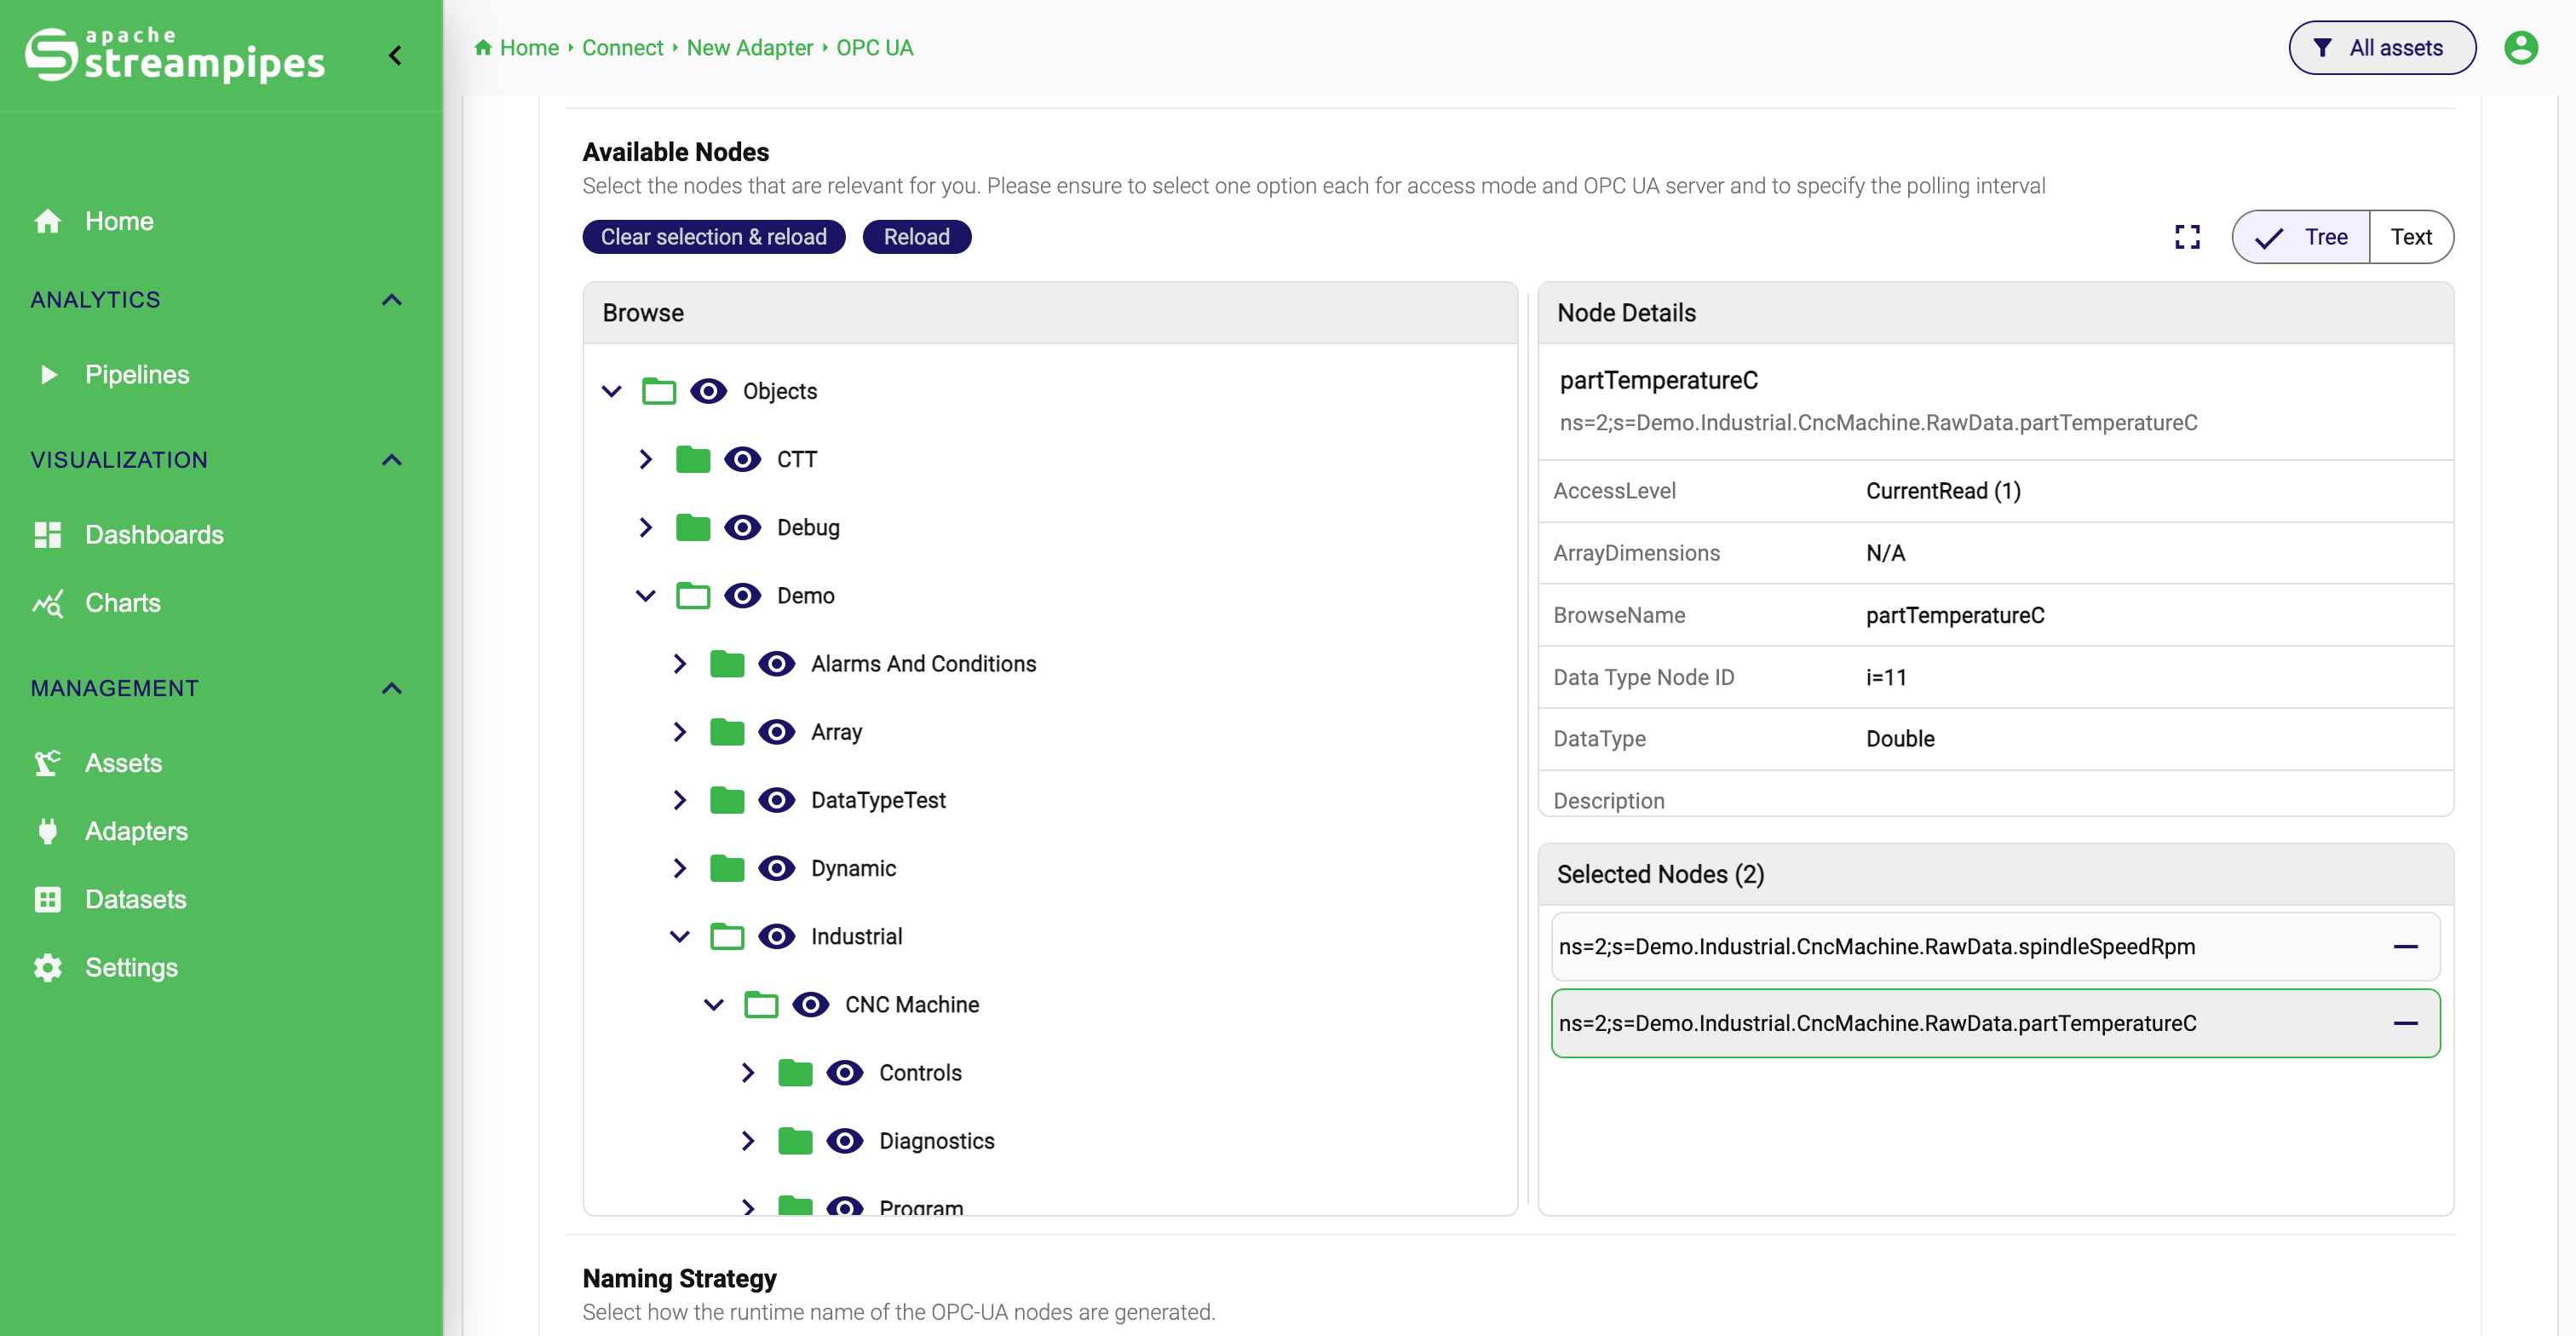This screenshot has width=2576, height=1336.
Task: Collapse the Demo tree node
Action: pyautogui.click(x=645, y=596)
